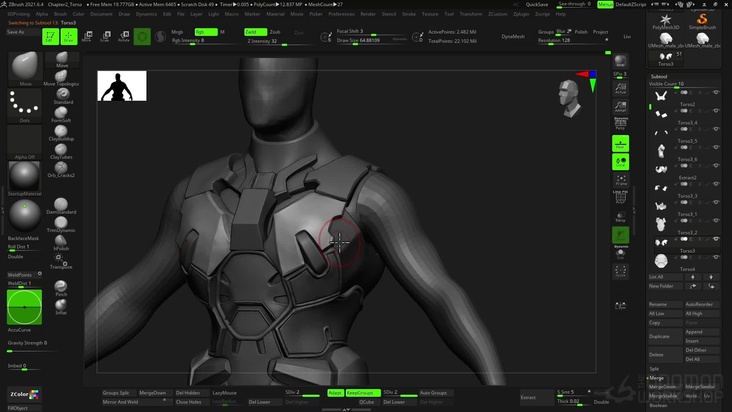Click the Append button

pyautogui.click(x=702, y=332)
